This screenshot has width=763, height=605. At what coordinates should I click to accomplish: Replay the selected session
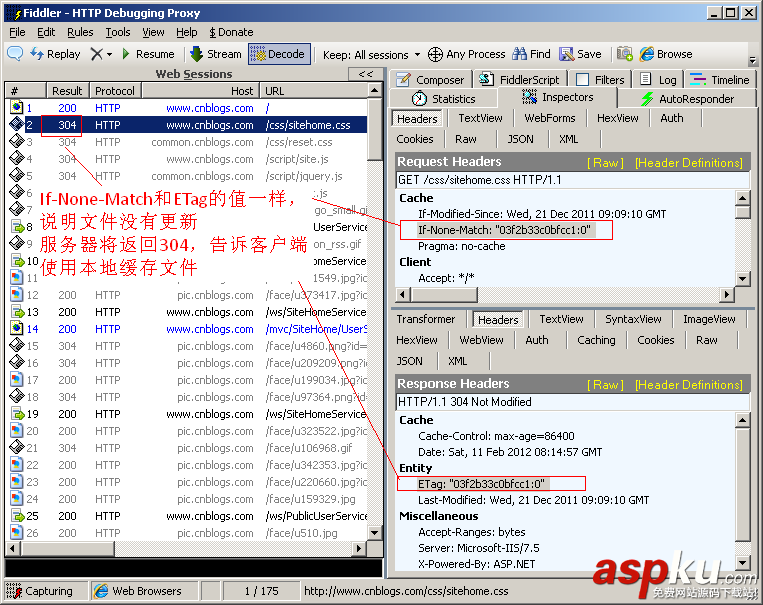[x=55, y=54]
